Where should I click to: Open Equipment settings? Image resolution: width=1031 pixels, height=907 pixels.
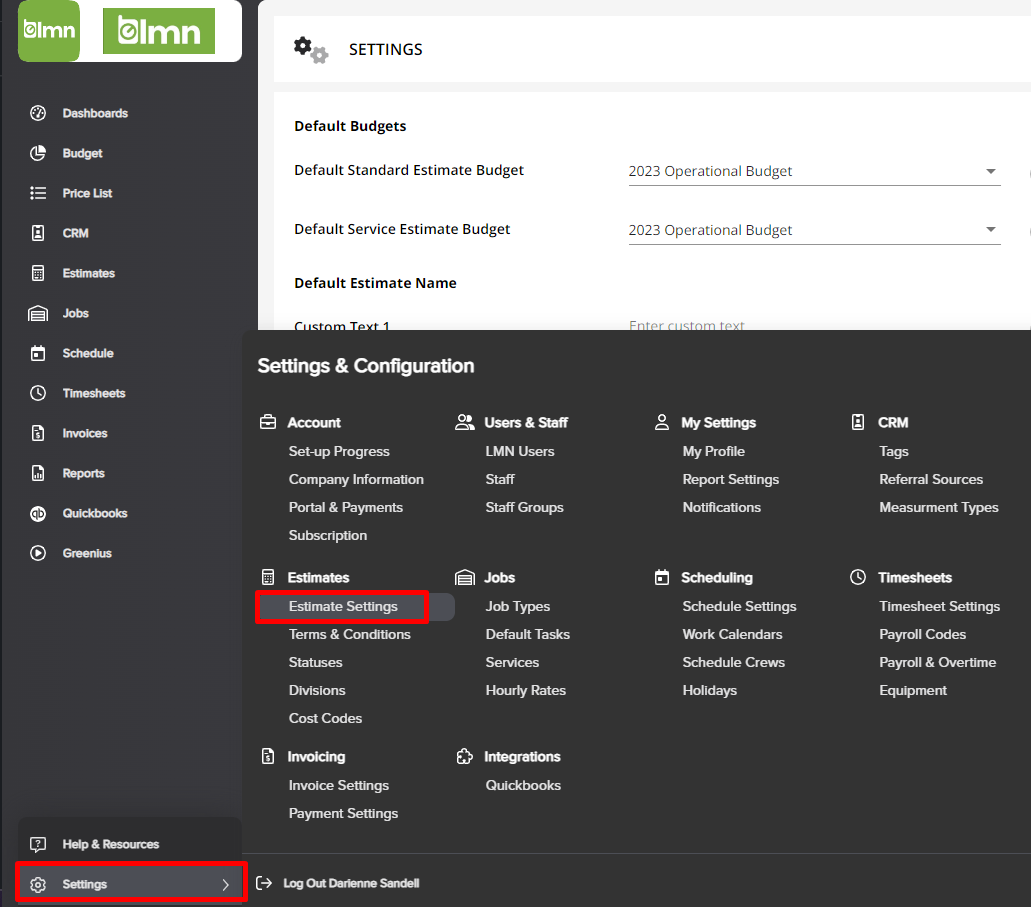[x=913, y=690]
